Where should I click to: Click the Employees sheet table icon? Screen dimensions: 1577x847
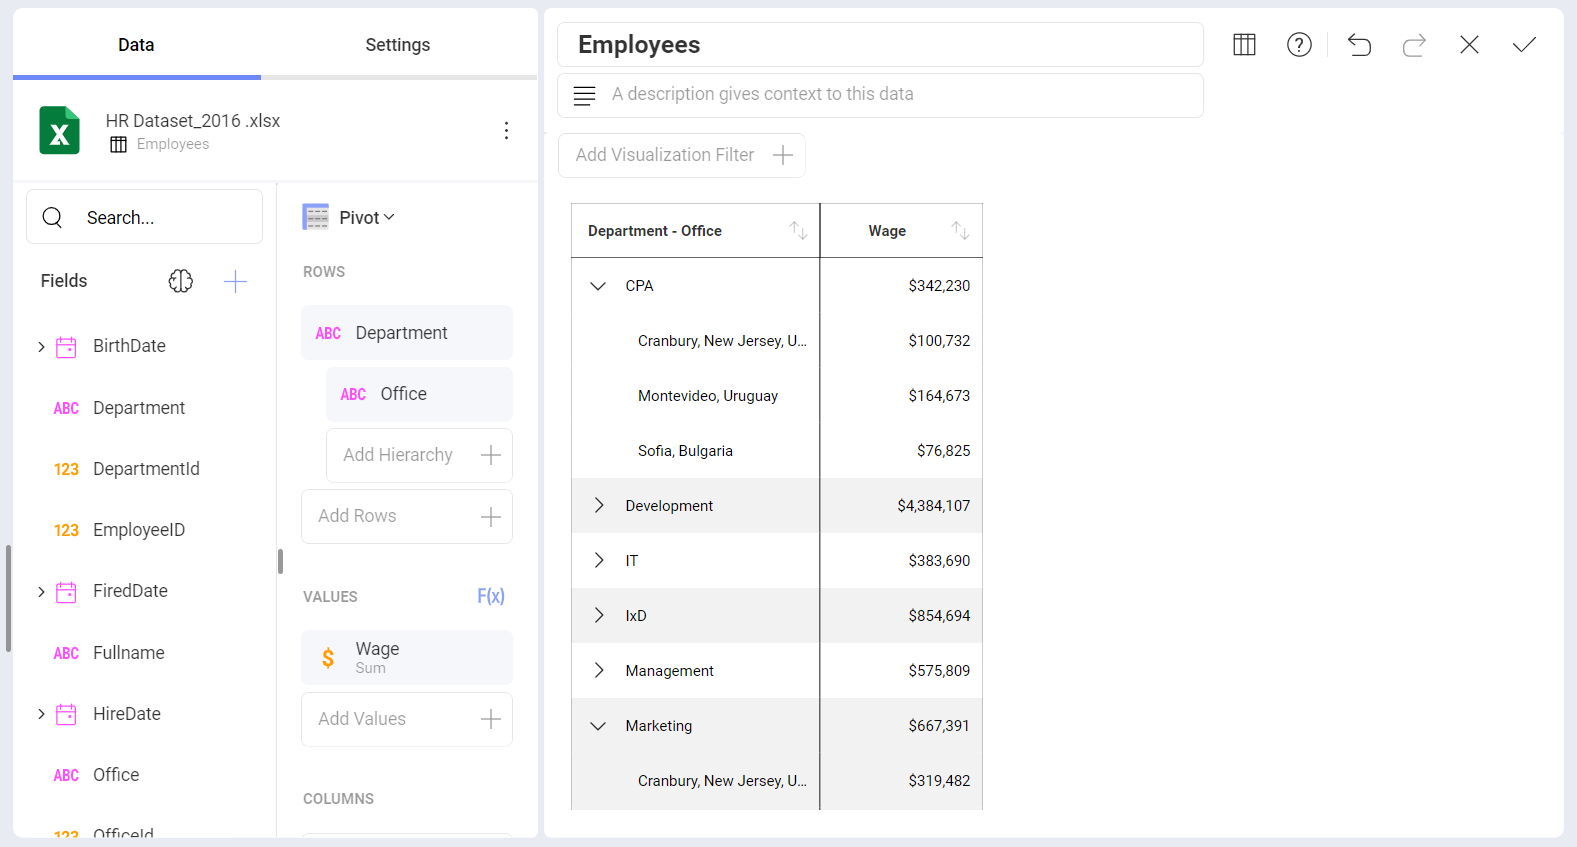coord(119,144)
